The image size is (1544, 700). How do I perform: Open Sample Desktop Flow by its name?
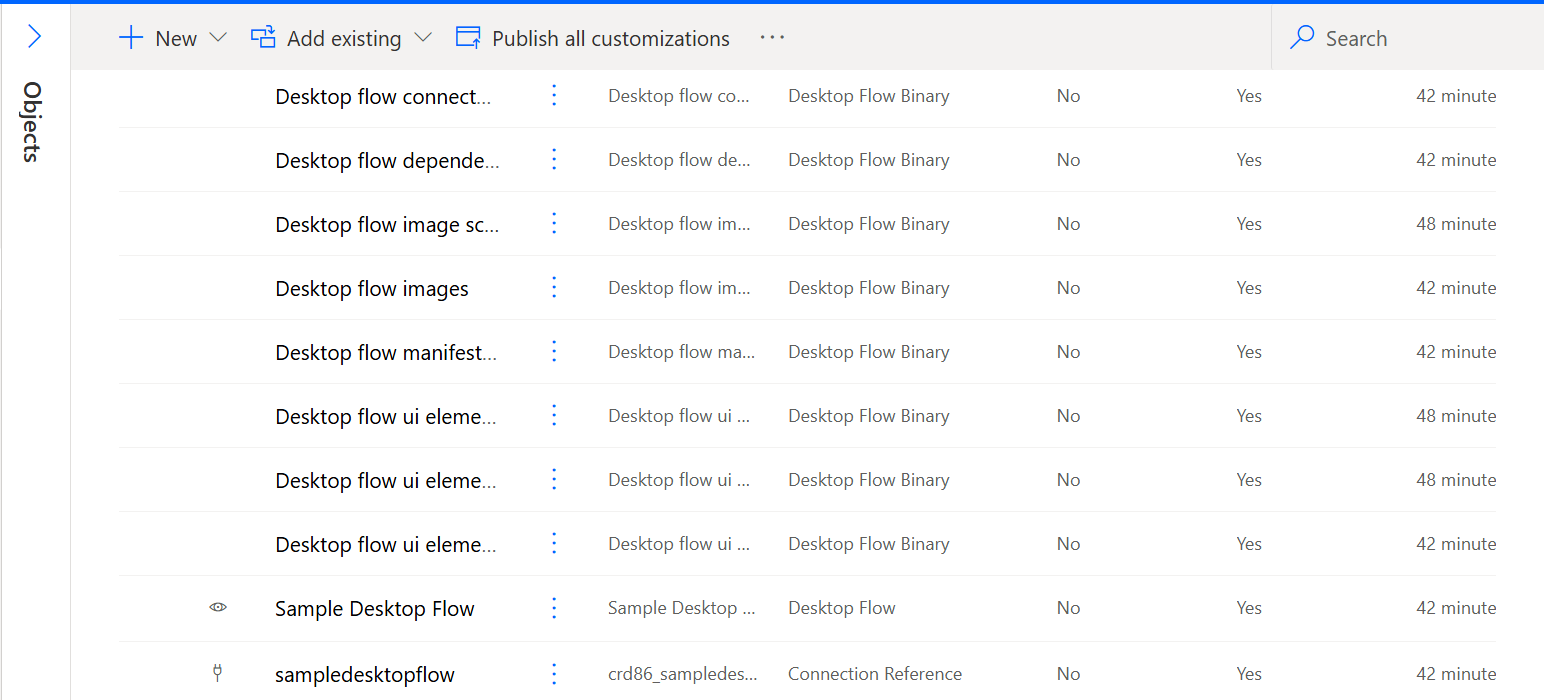[x=374, y=608]
